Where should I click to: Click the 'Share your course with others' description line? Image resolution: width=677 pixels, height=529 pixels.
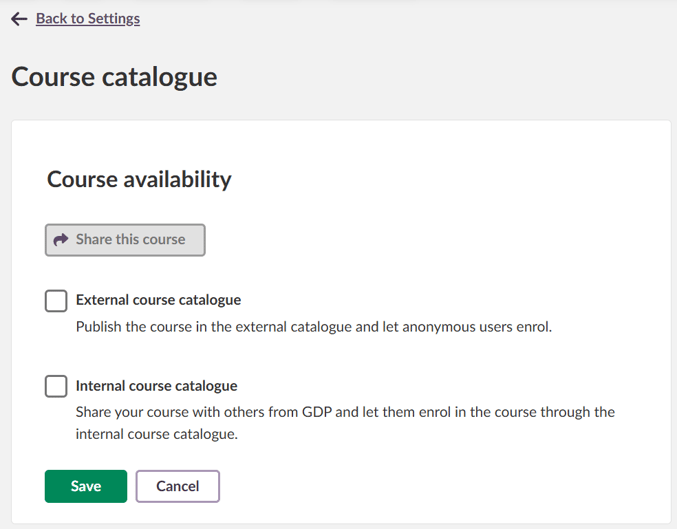click(x=345, y=412)
